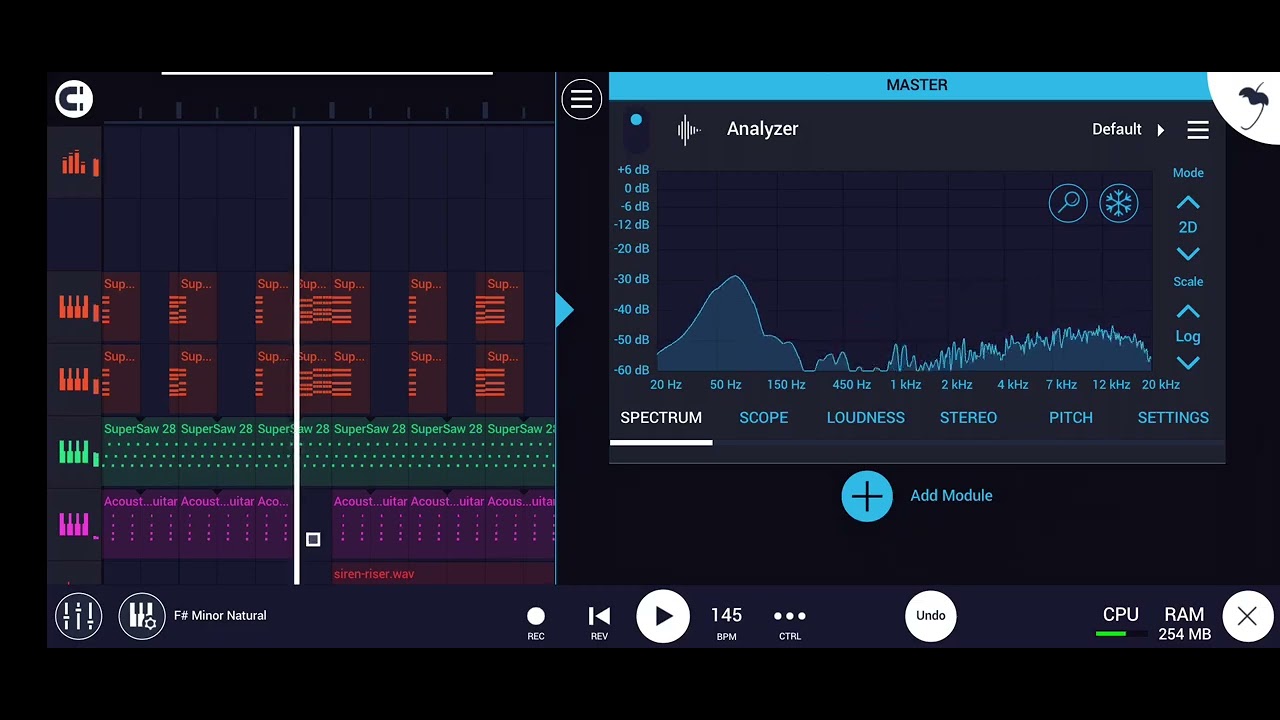1280x720 pixels.
Task: Click the Undo button
Action: click(931, 616)
